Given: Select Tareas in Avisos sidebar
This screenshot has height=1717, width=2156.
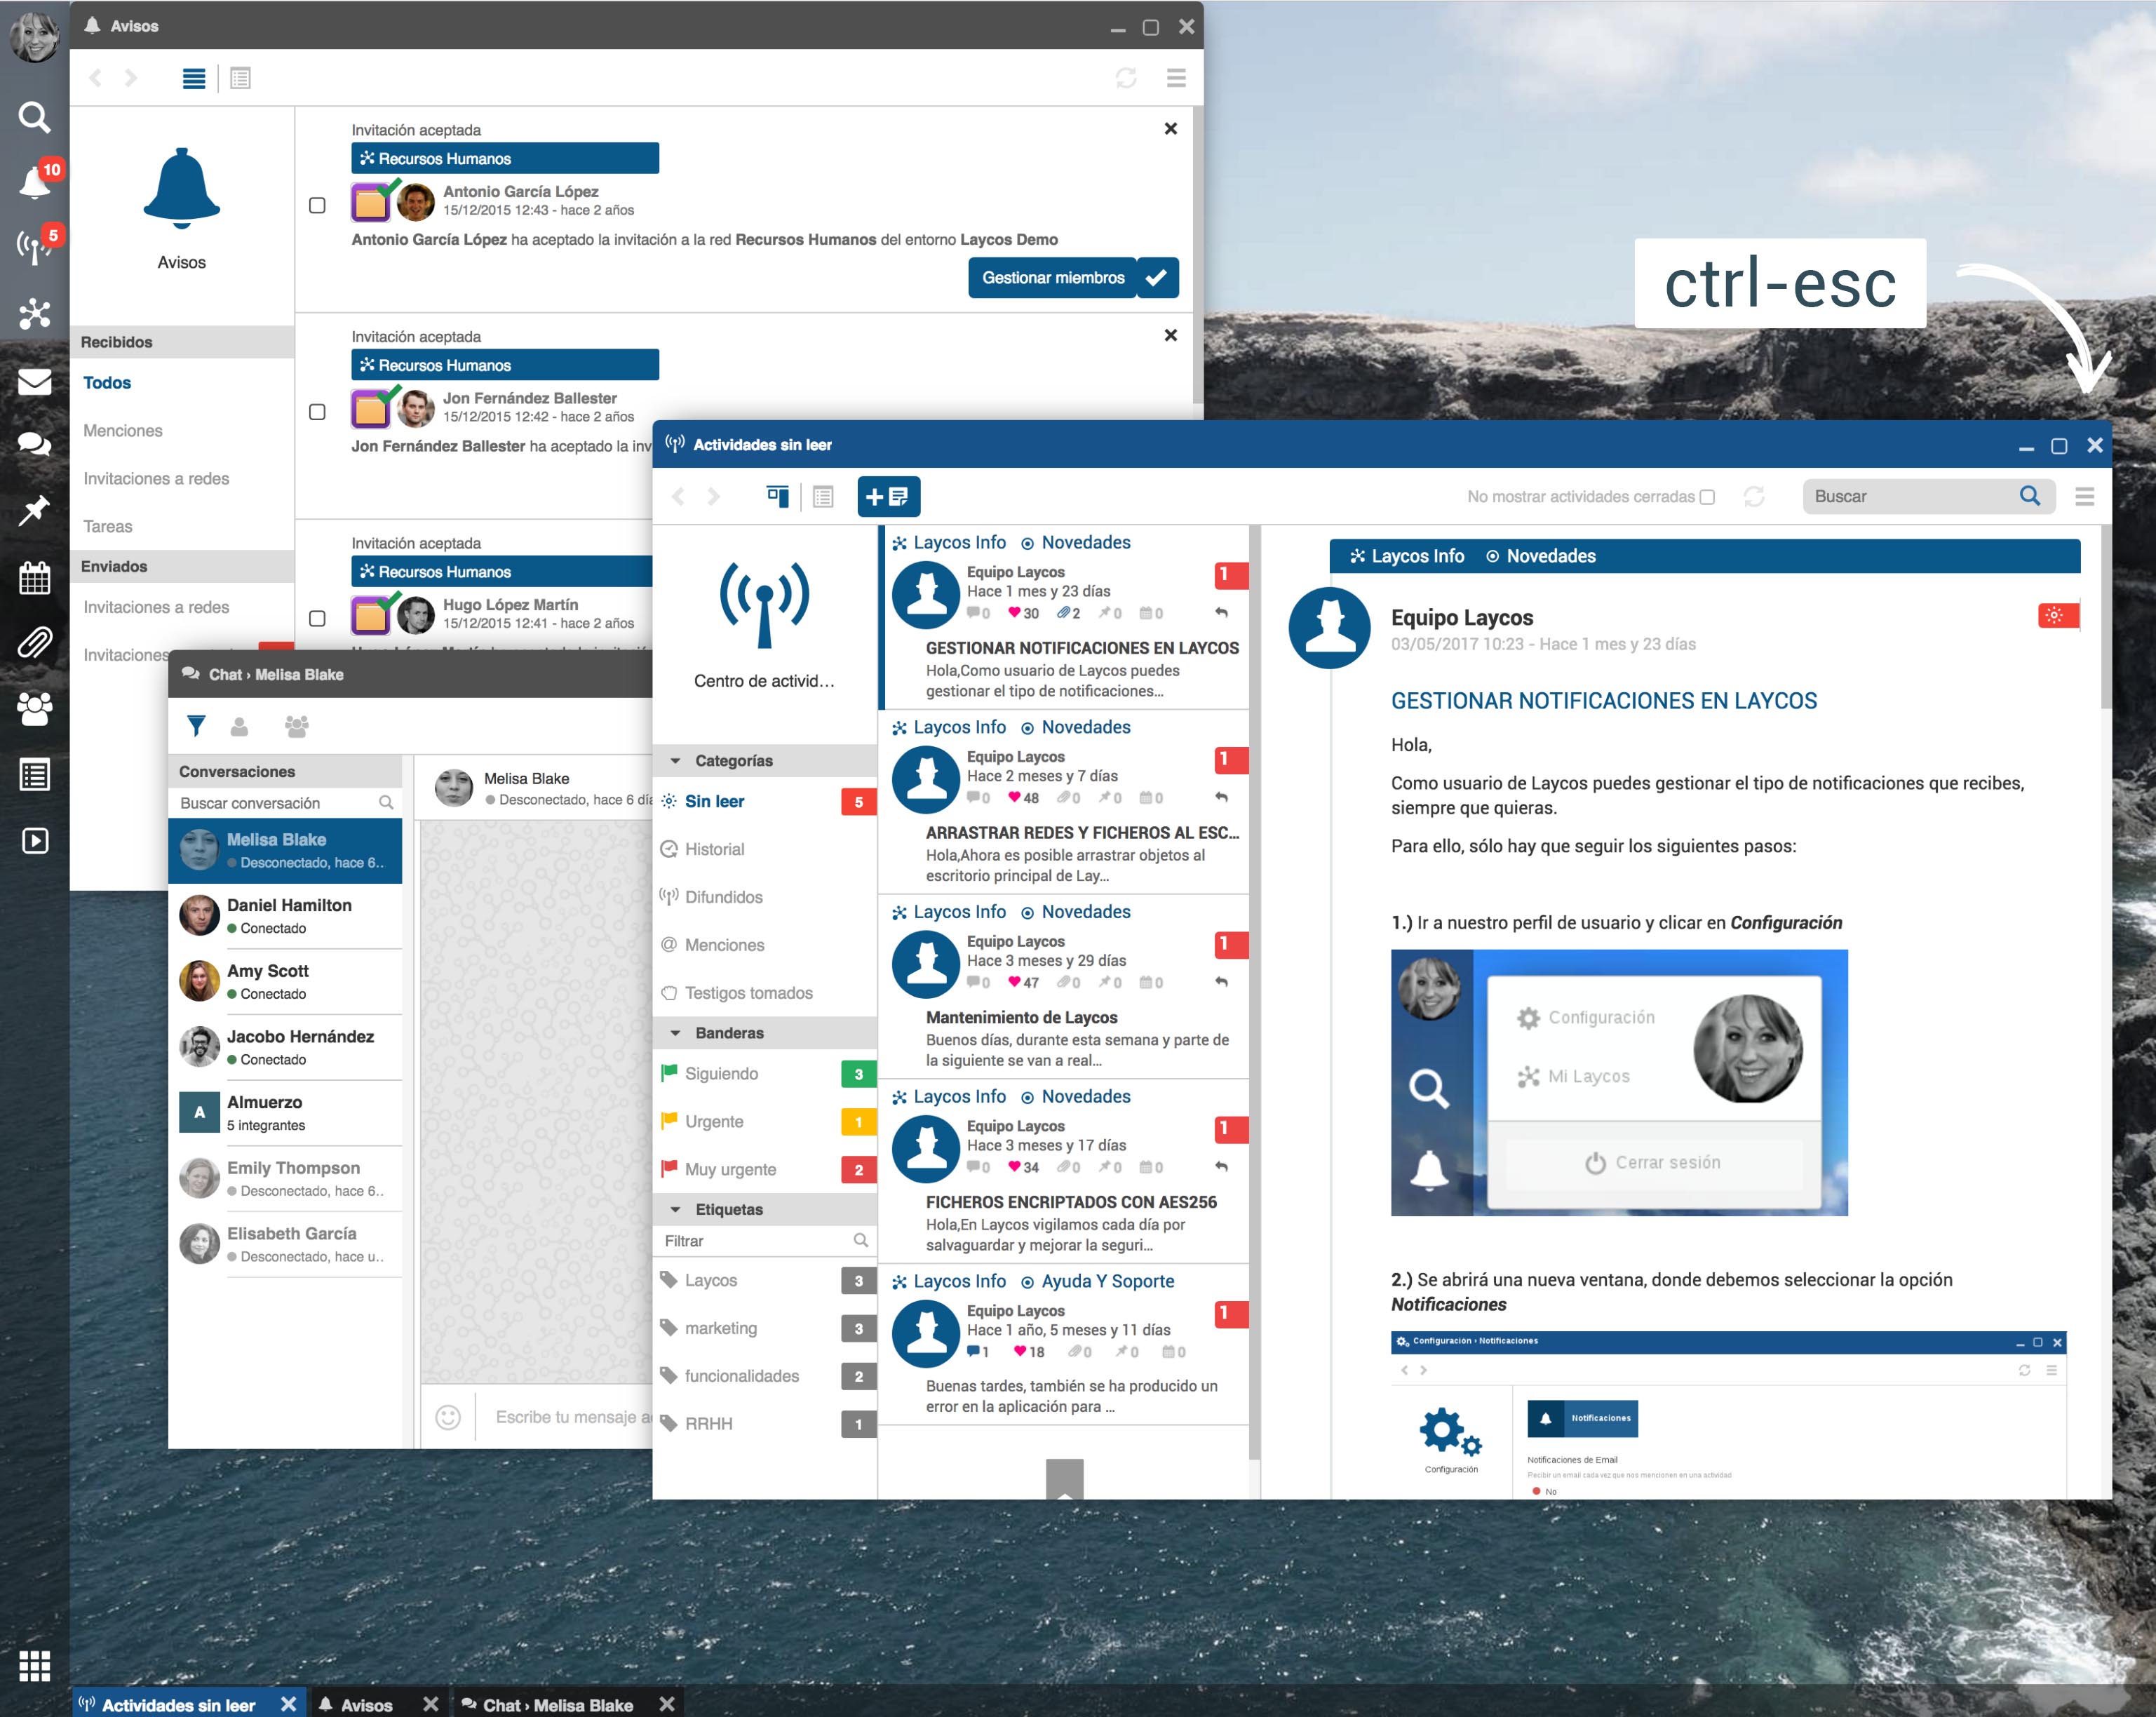Looking at the screenshot, I should (108, 526).
